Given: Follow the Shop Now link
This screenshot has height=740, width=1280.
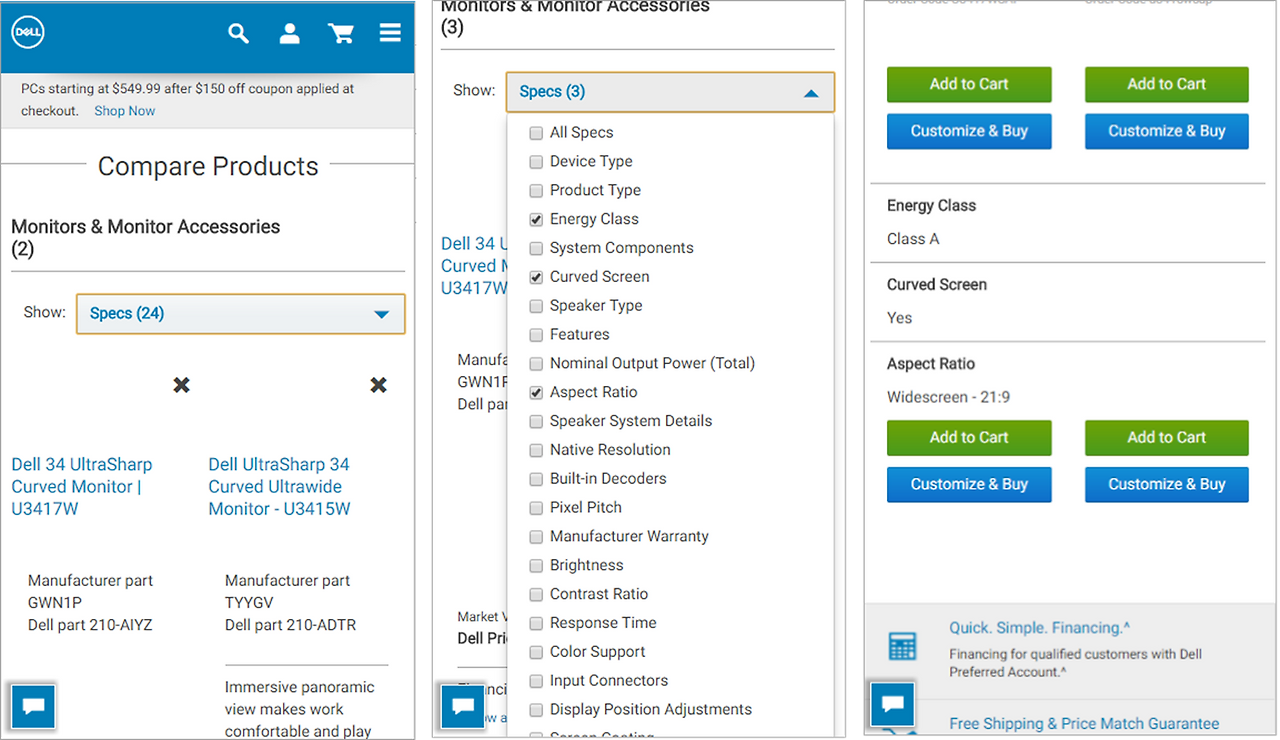Looking at the screenshot, I should (x=125, y=111).
